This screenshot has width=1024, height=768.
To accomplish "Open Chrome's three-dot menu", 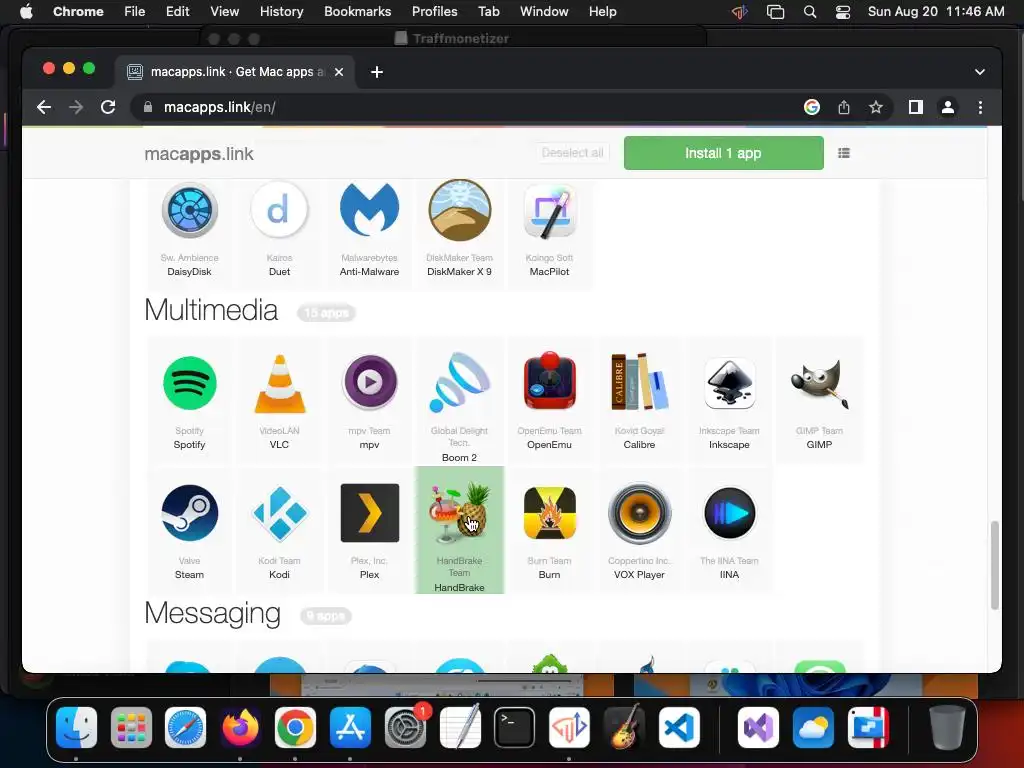I will pos(980,107).
